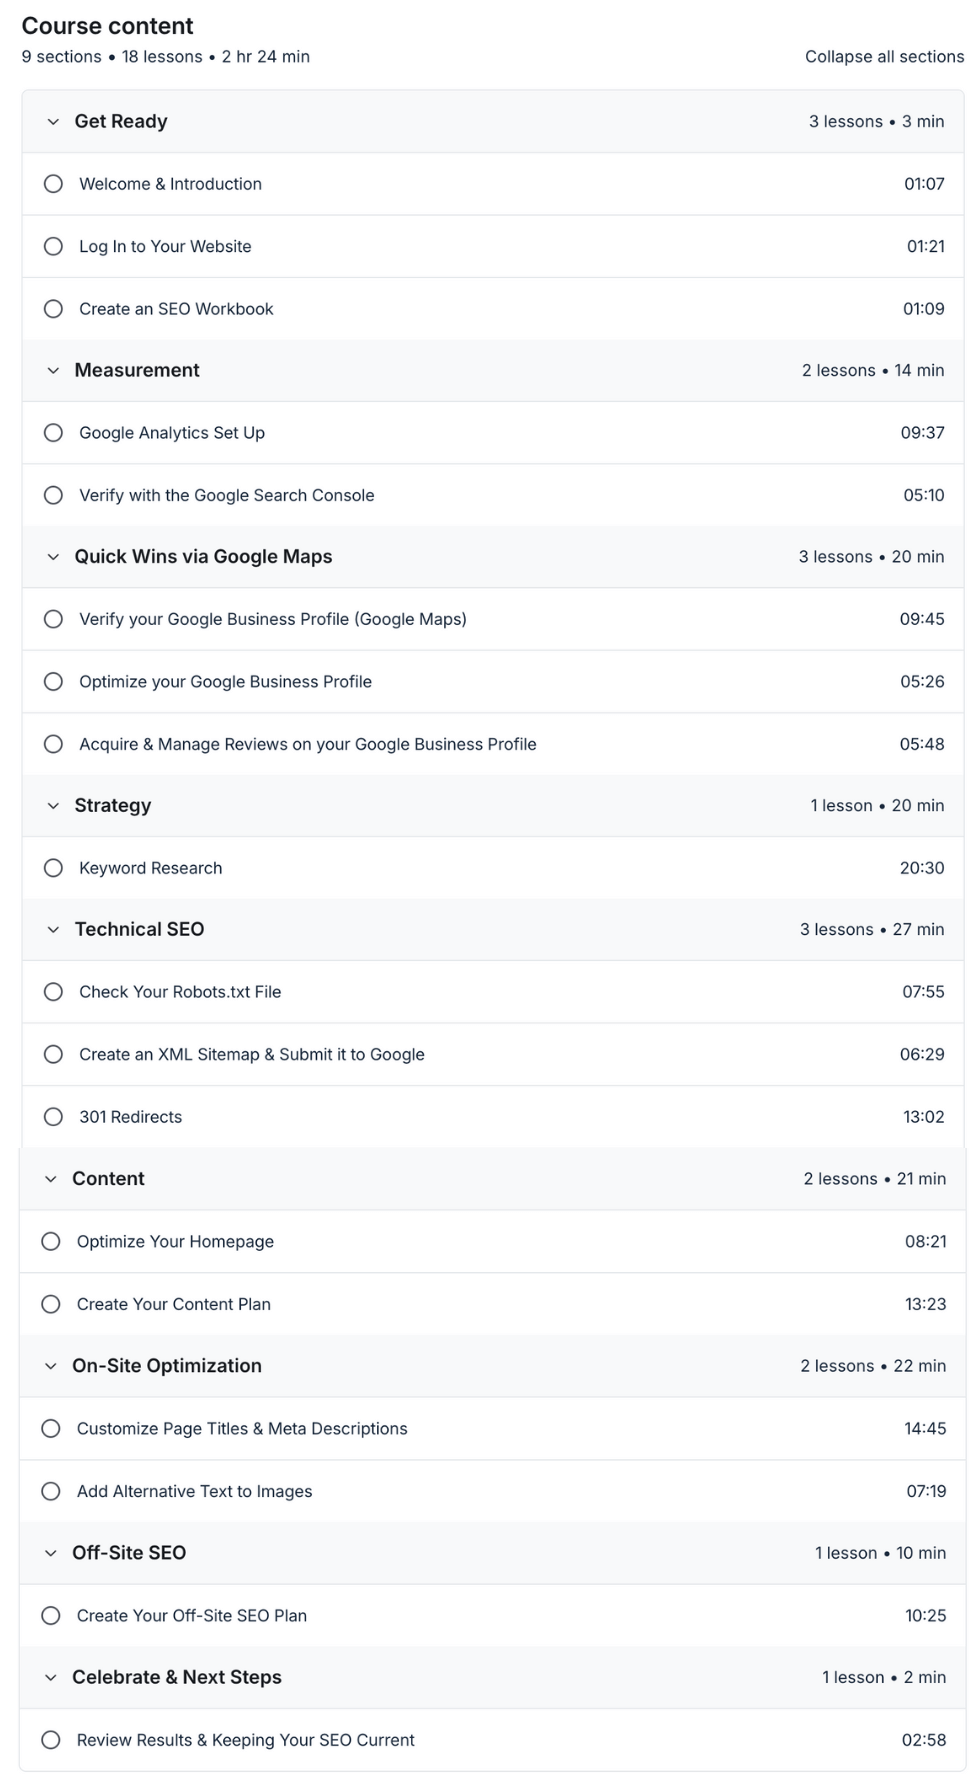The width and height of the screenshot is (980, 1786).
Task: Mark Google Analytics Set Up as complete
Action: pos(53,433)
